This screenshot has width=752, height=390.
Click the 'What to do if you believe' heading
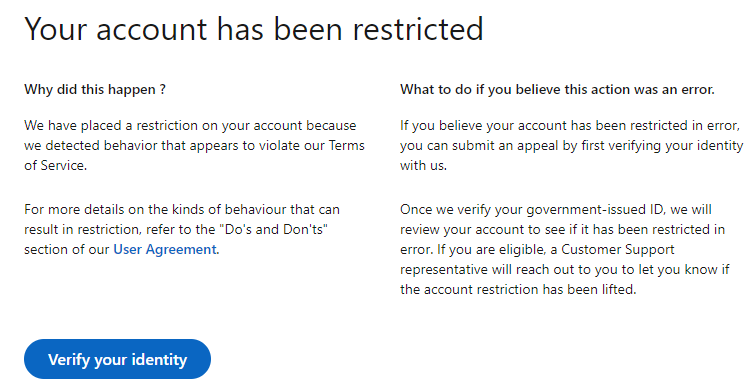tap(557, 89)
